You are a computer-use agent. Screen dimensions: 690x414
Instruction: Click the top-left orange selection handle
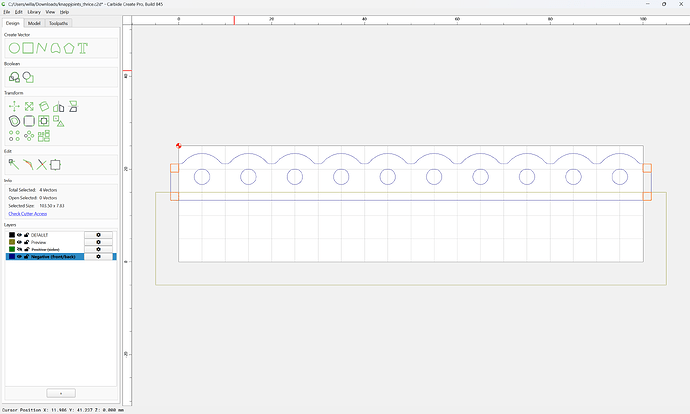coord(175,168)
